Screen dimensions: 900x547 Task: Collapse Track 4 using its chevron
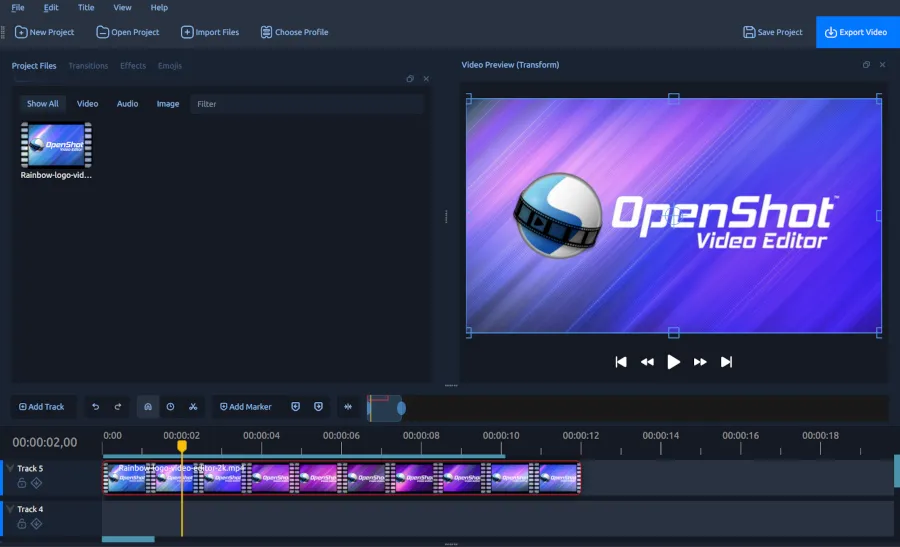10,509
